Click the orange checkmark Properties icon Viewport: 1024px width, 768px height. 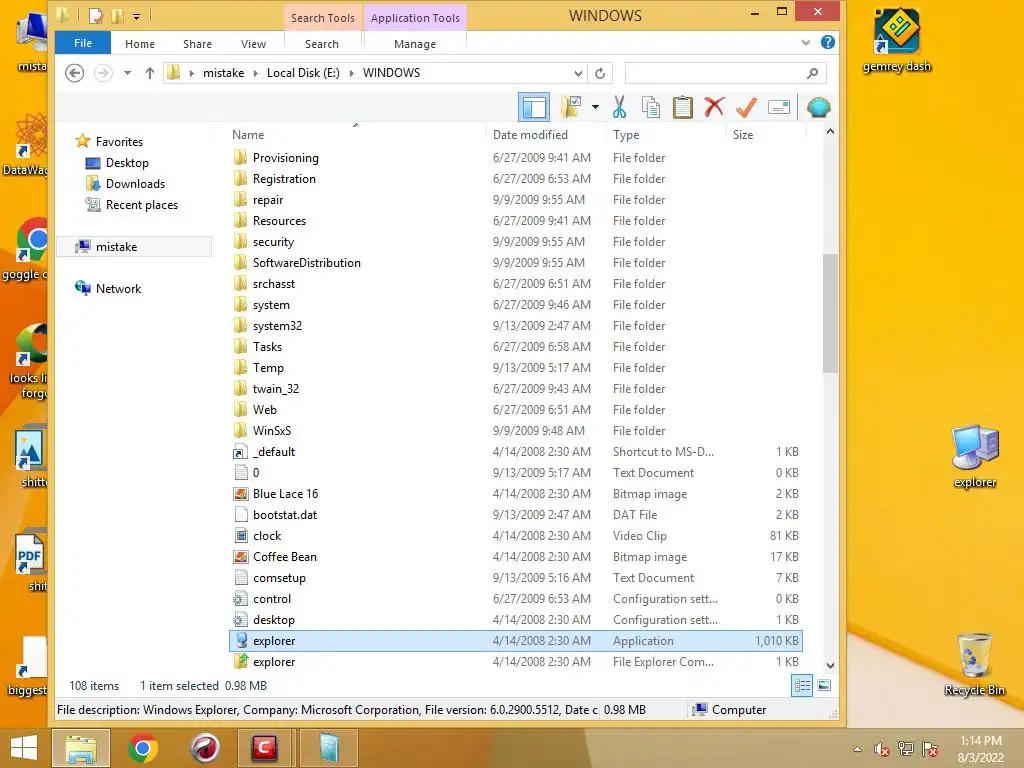point(746,107)
